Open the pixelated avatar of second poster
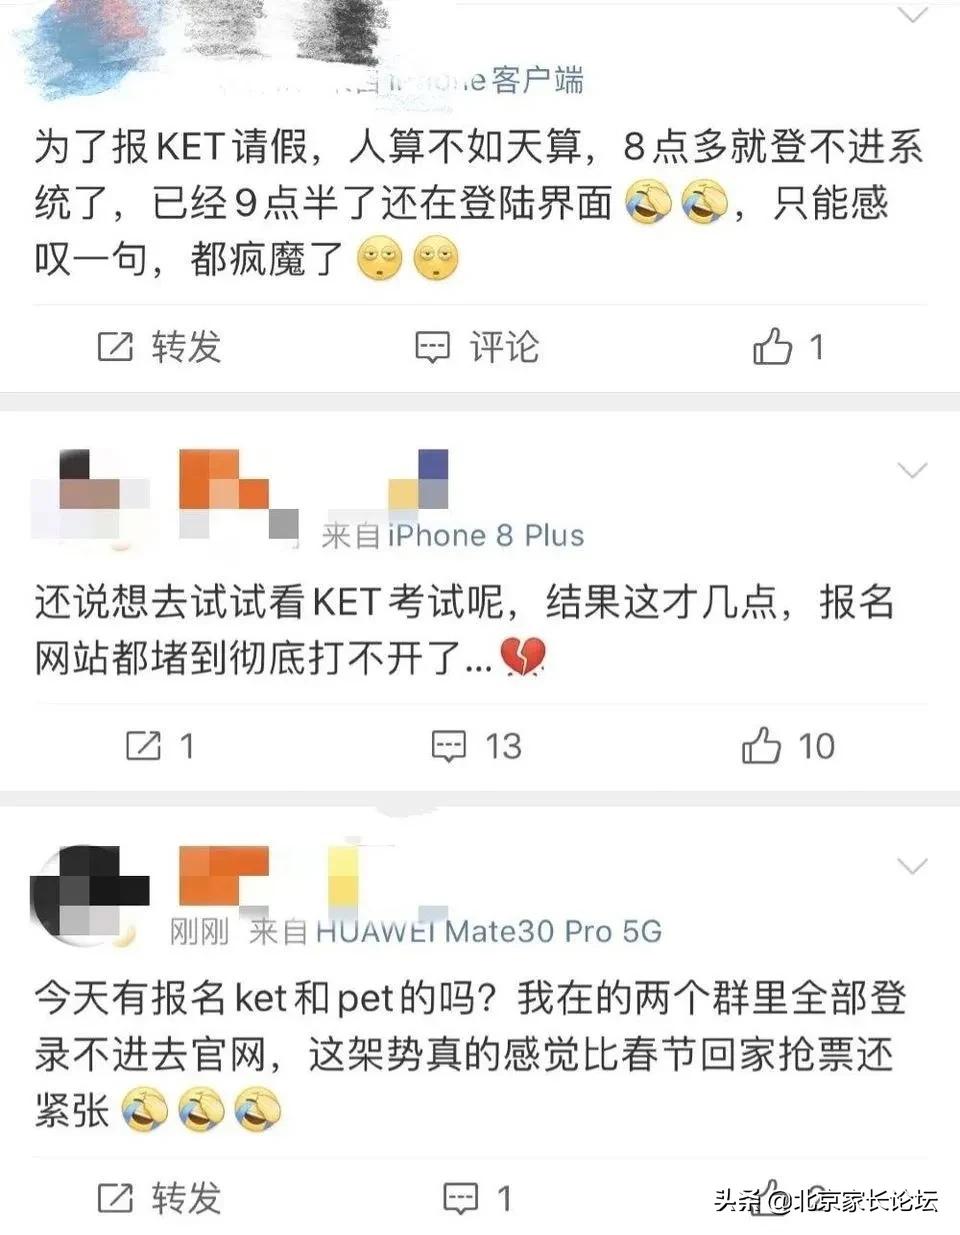Screen dimensions: 960x1235 click(x=90, y=496)
